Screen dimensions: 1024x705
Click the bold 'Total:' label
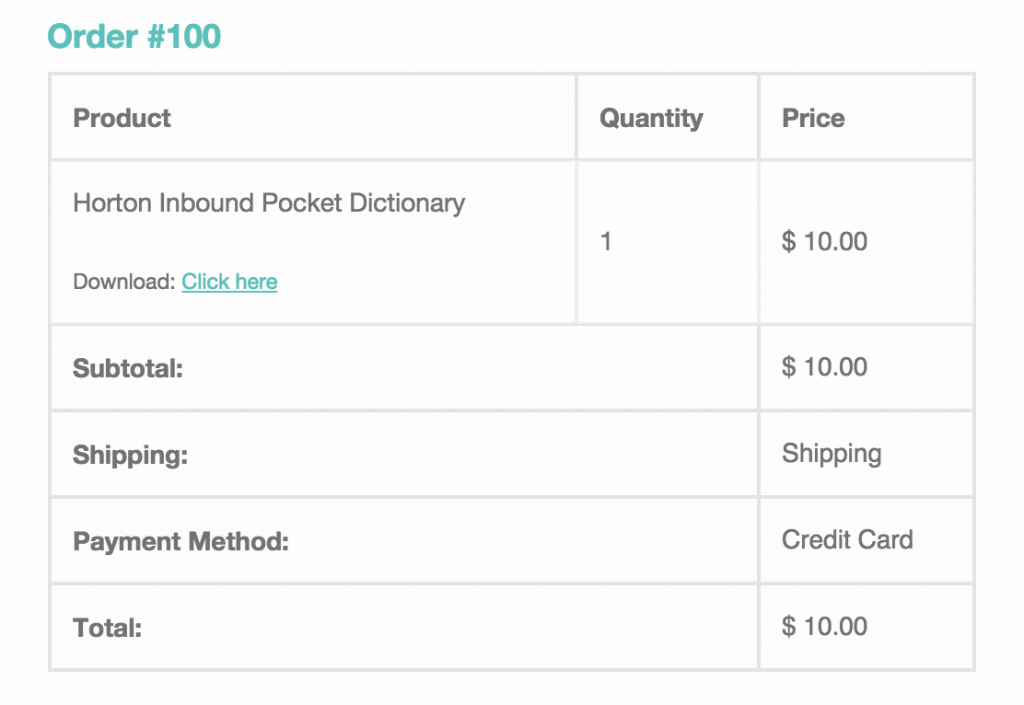point(107,629)
